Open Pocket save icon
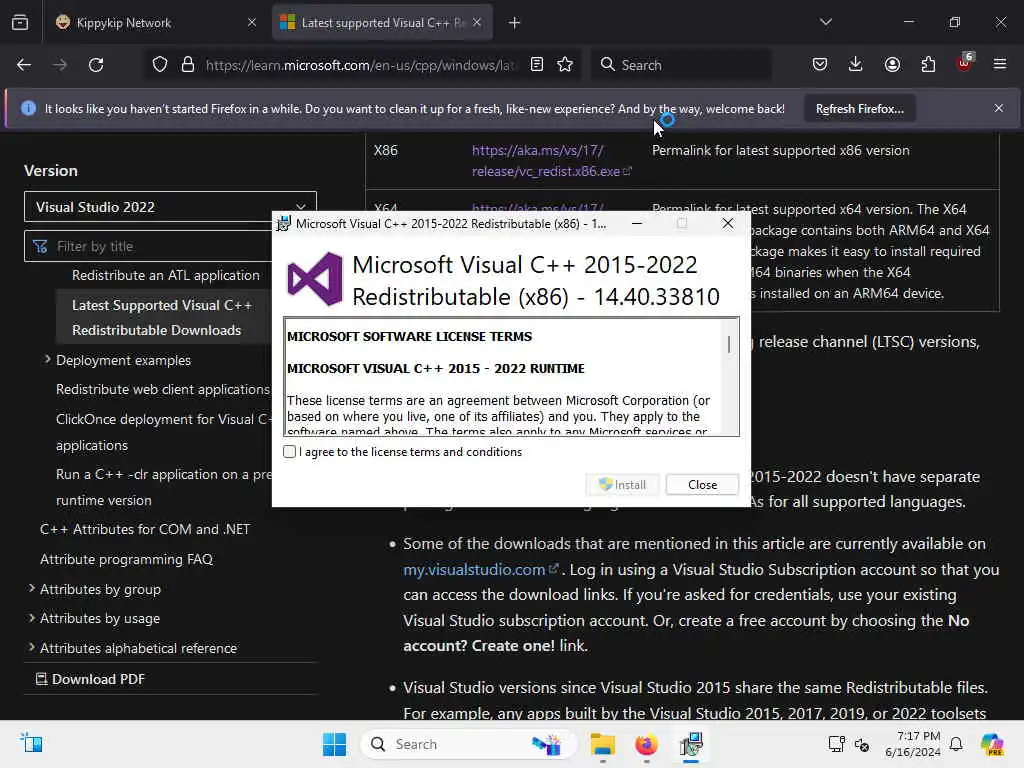Screen dimensions: 1024x768 [x=820, y=65]
